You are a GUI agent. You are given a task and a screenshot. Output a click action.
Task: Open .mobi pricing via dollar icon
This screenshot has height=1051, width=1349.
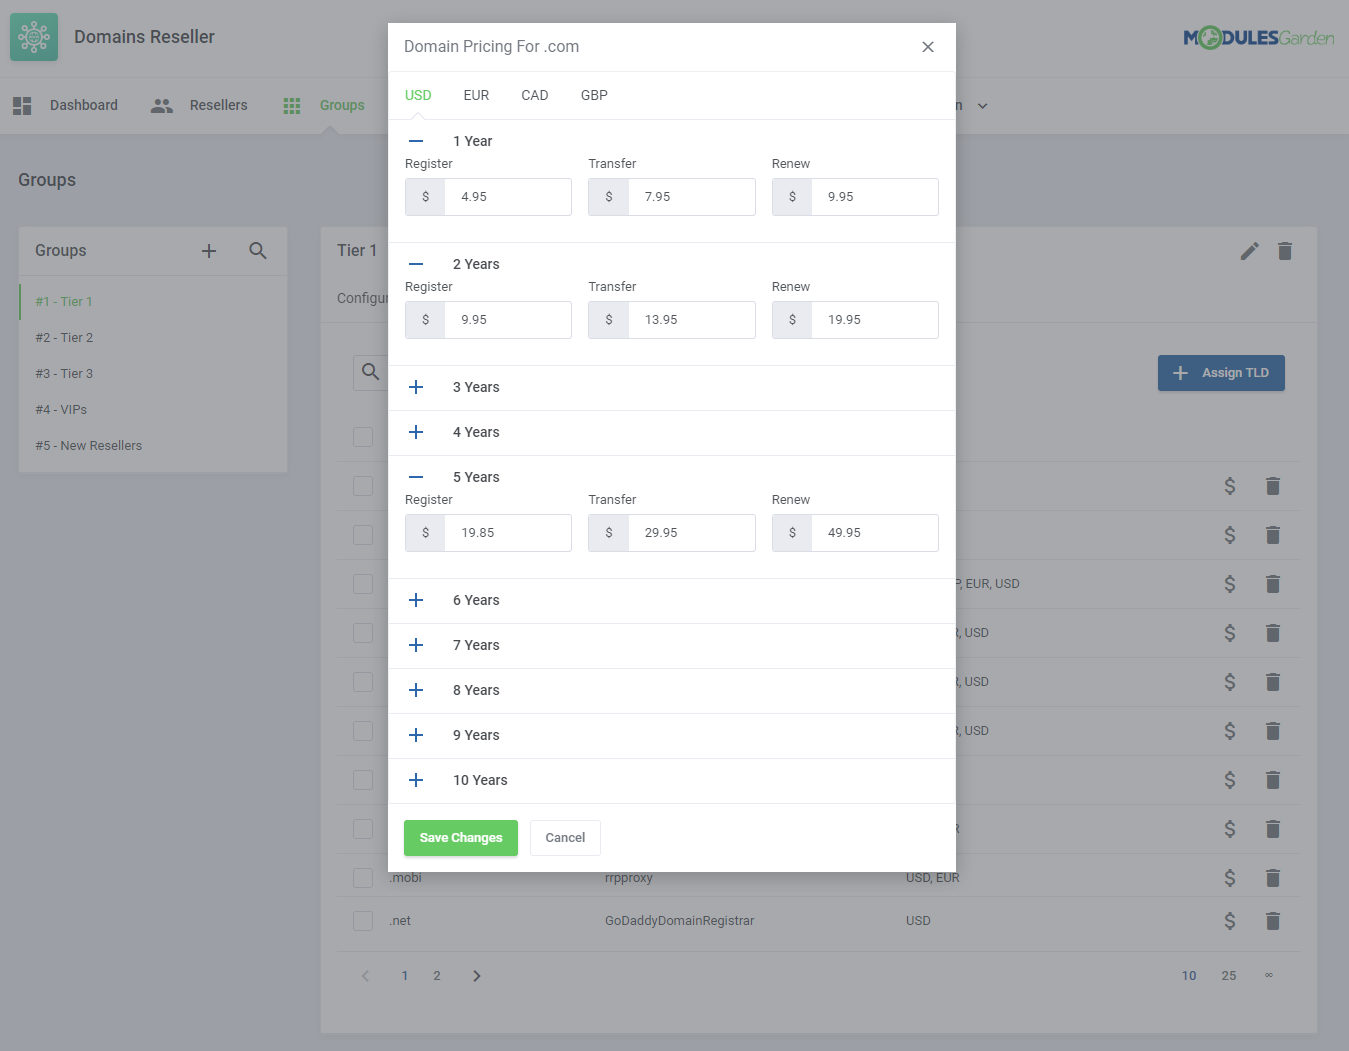1229,877
